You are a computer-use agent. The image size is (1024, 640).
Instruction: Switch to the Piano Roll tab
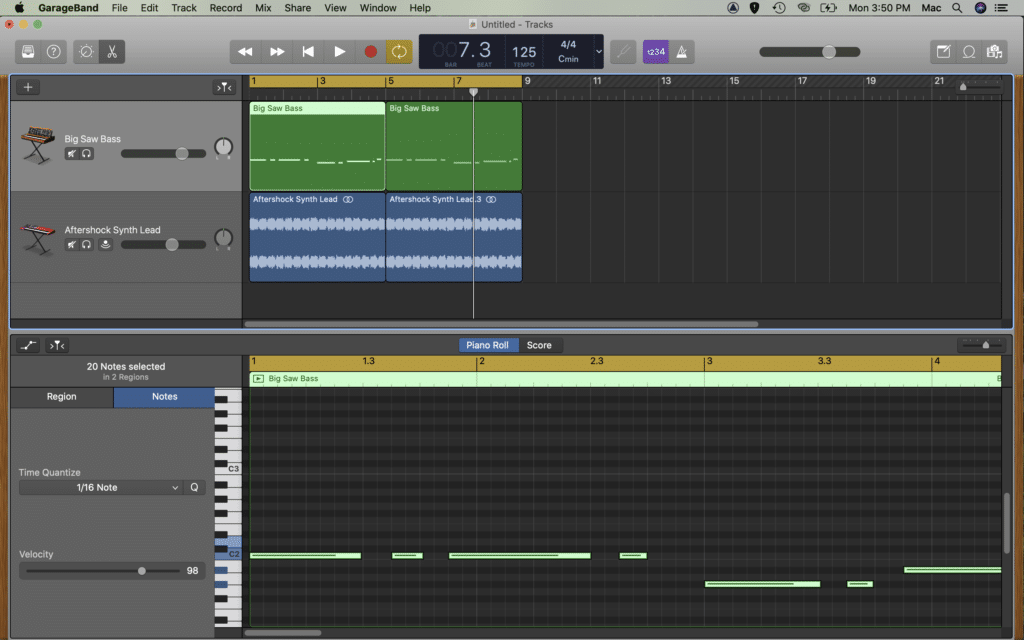[x=487, y=345]
